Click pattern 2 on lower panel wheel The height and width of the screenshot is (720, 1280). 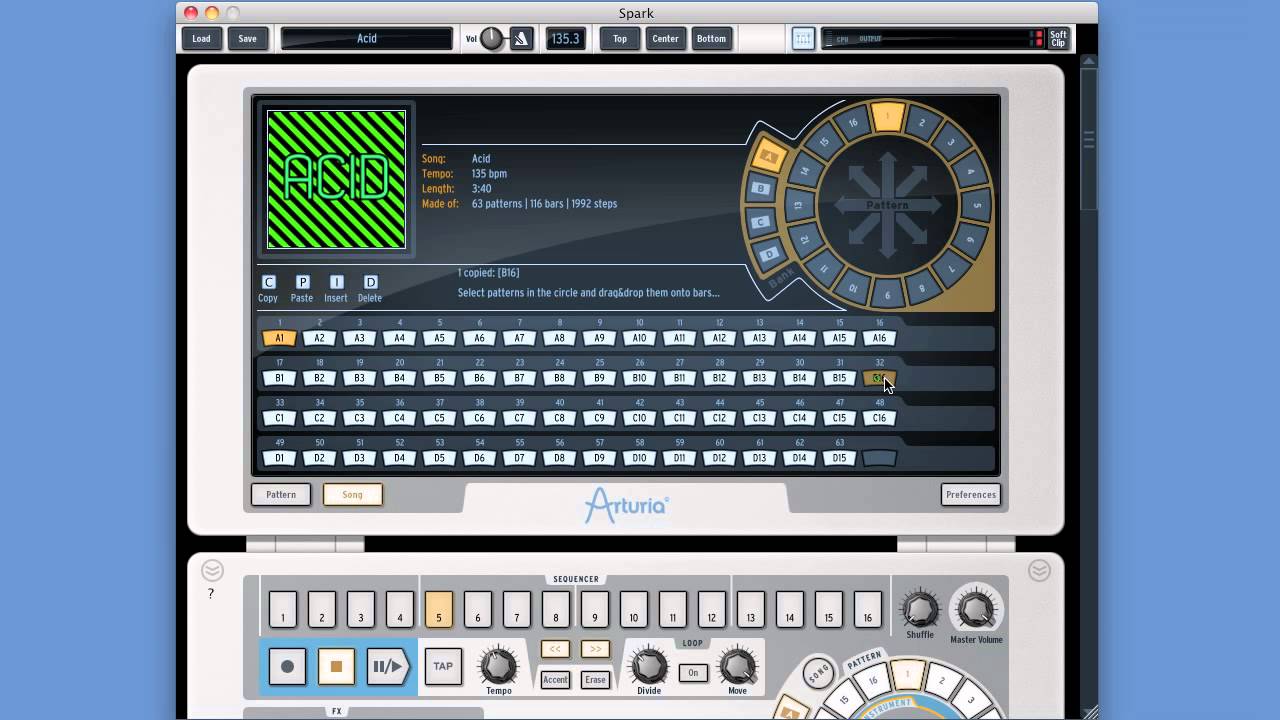click(x=941, y=682)
